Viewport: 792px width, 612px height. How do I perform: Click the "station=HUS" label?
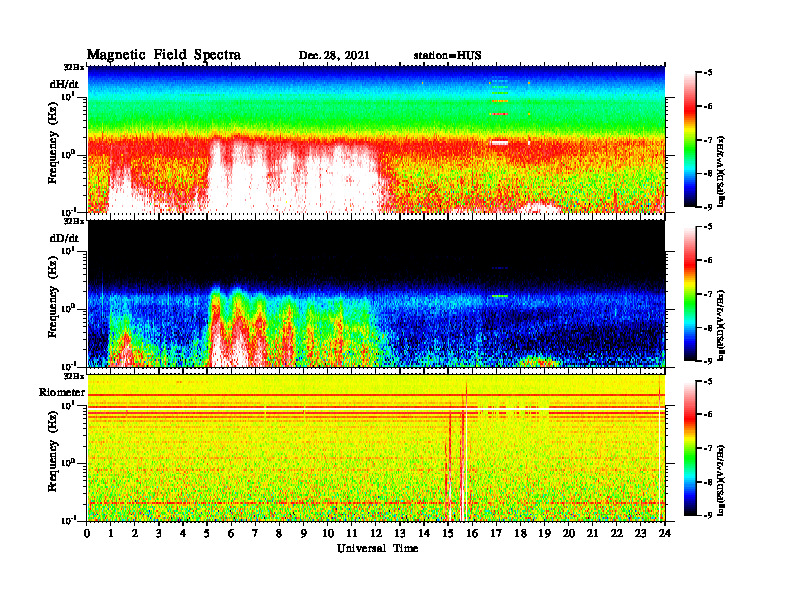pos(447,56)
